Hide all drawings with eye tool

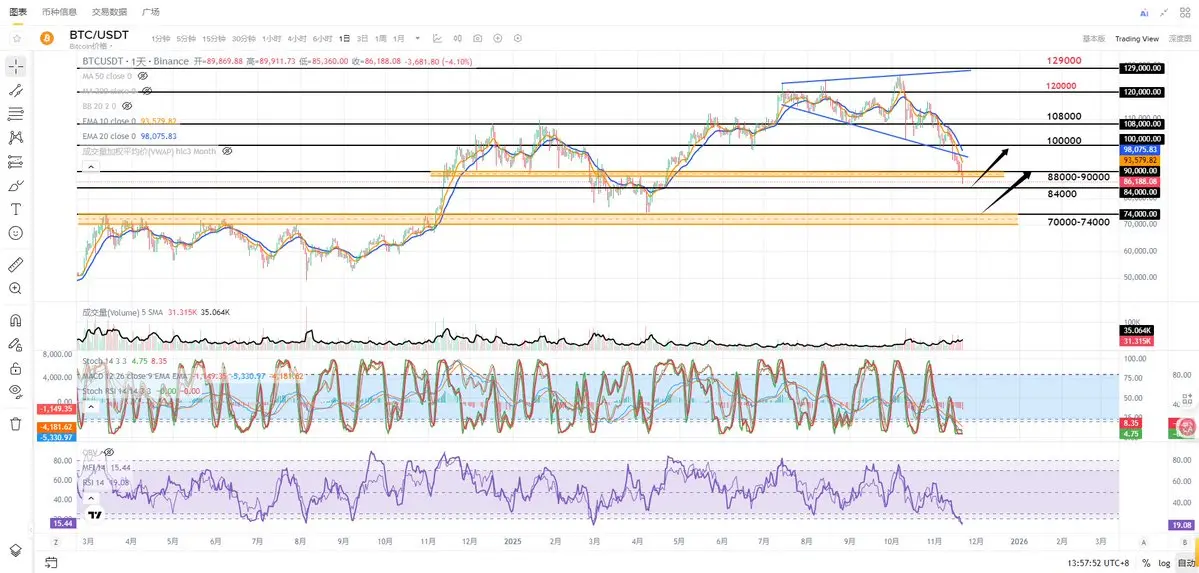click(x=15, y=392)
